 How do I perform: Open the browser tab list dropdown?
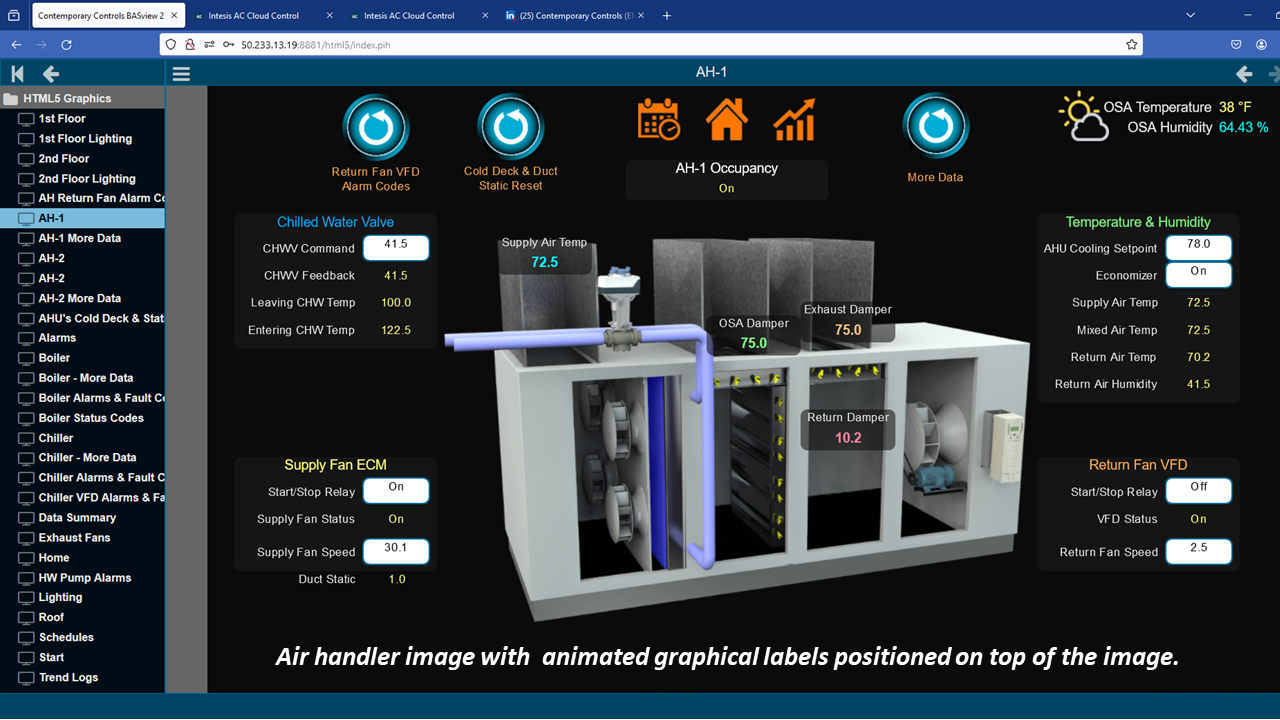click(1190, 16)
